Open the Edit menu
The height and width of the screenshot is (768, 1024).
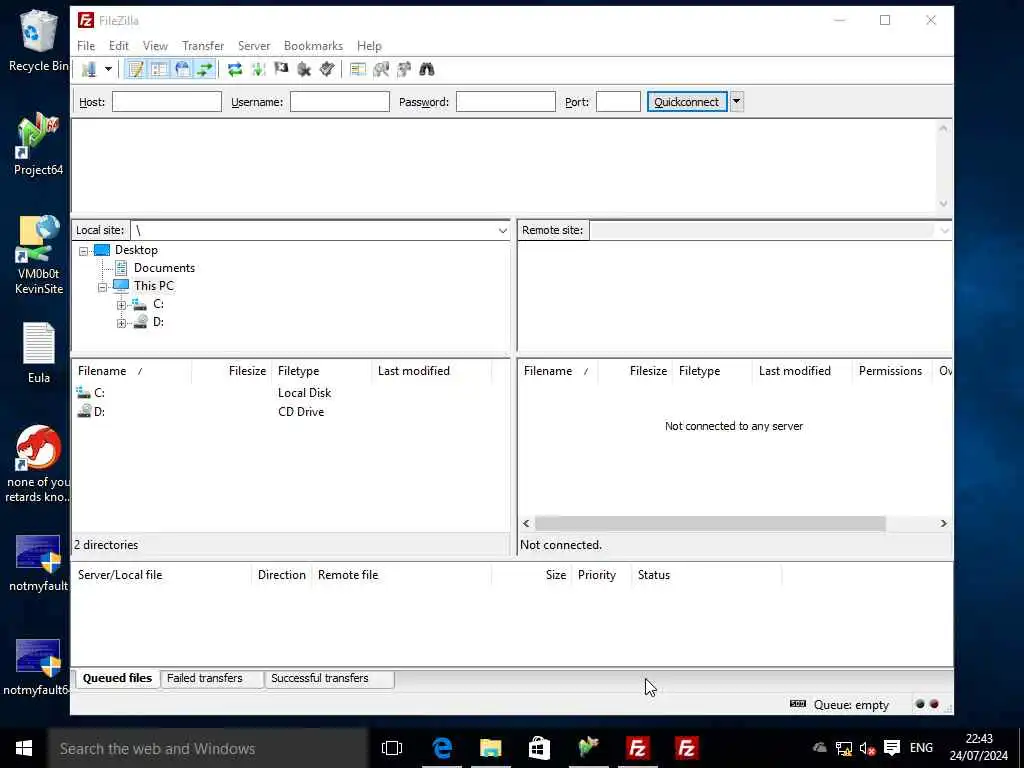coord(118,46)
